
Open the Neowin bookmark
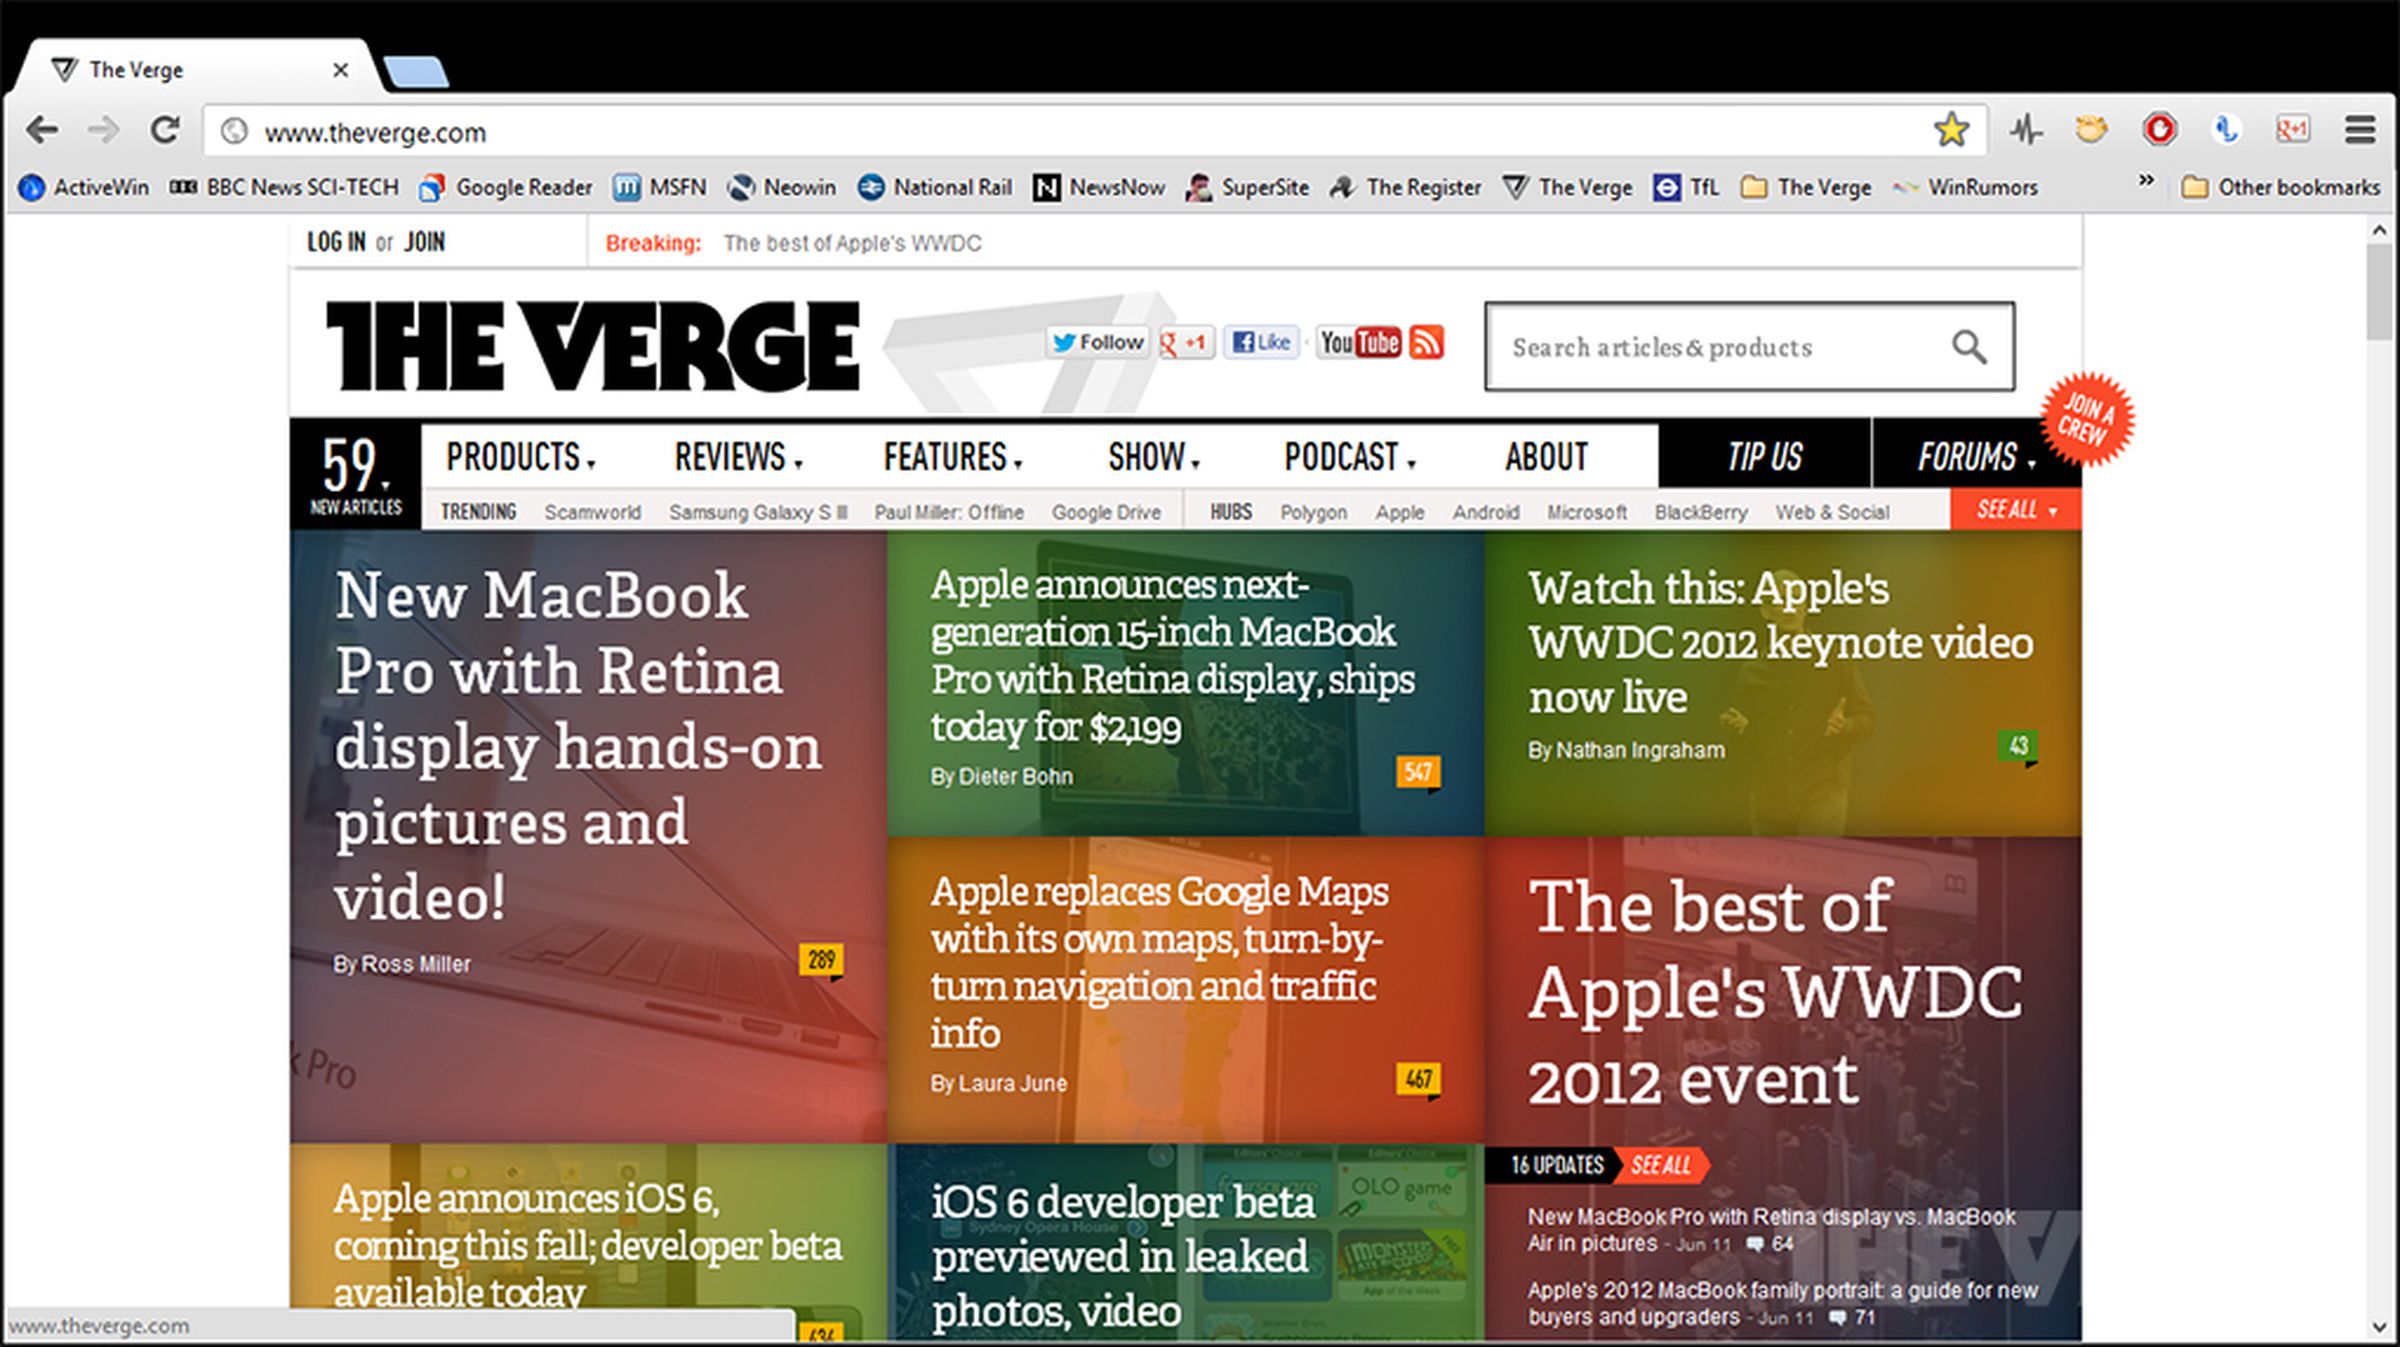coord(782,187)
